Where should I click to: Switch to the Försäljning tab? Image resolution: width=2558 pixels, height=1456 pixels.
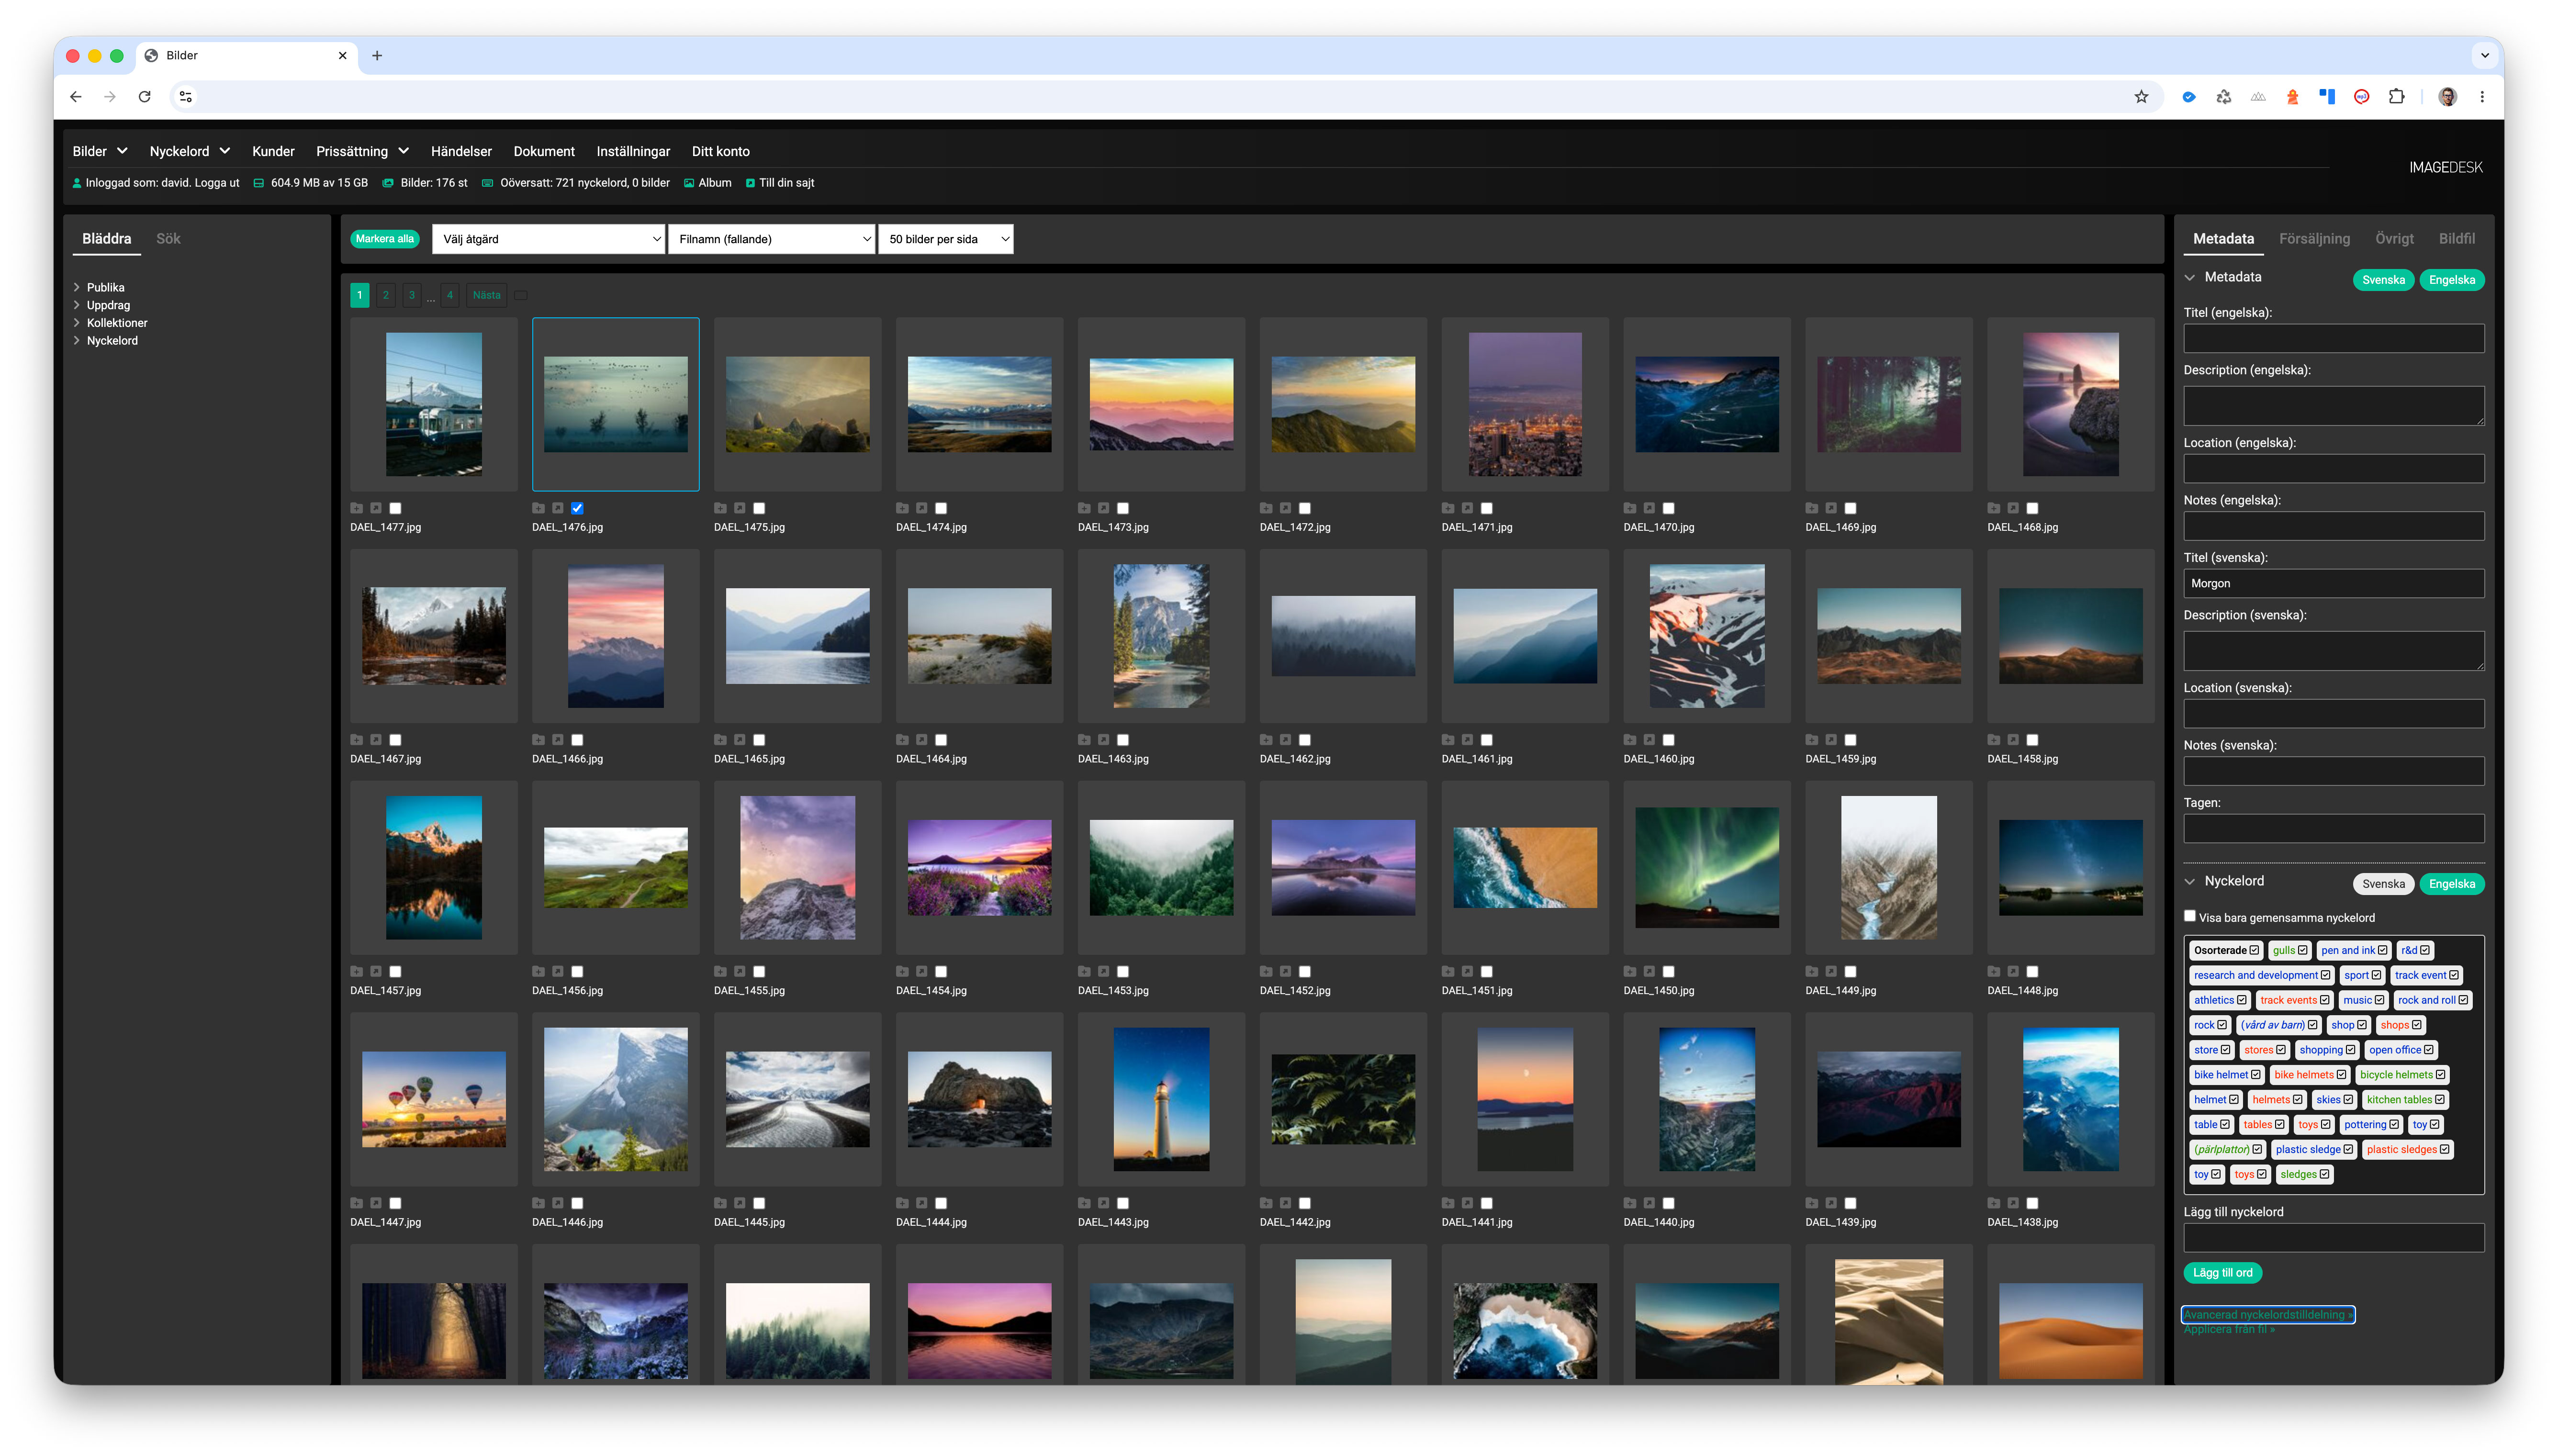point(2314,238)
